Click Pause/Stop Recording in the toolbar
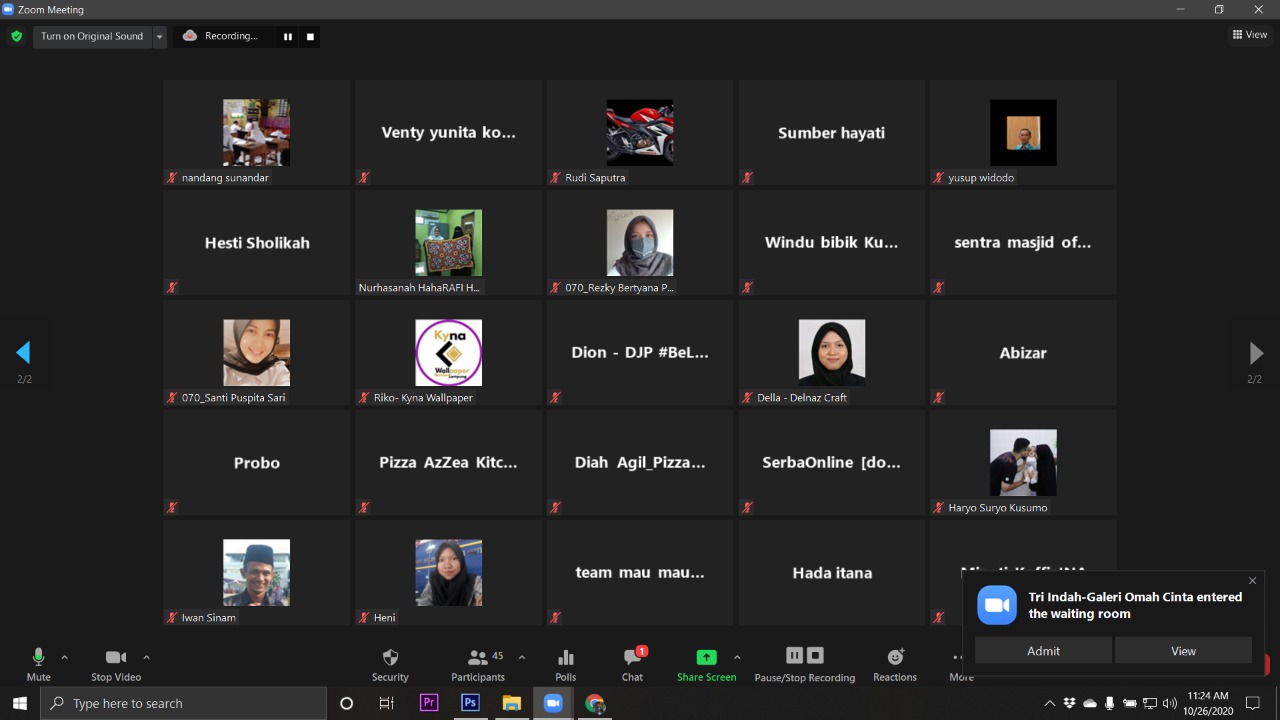Viewport: 1280px width, 720px height. (805, 665)
